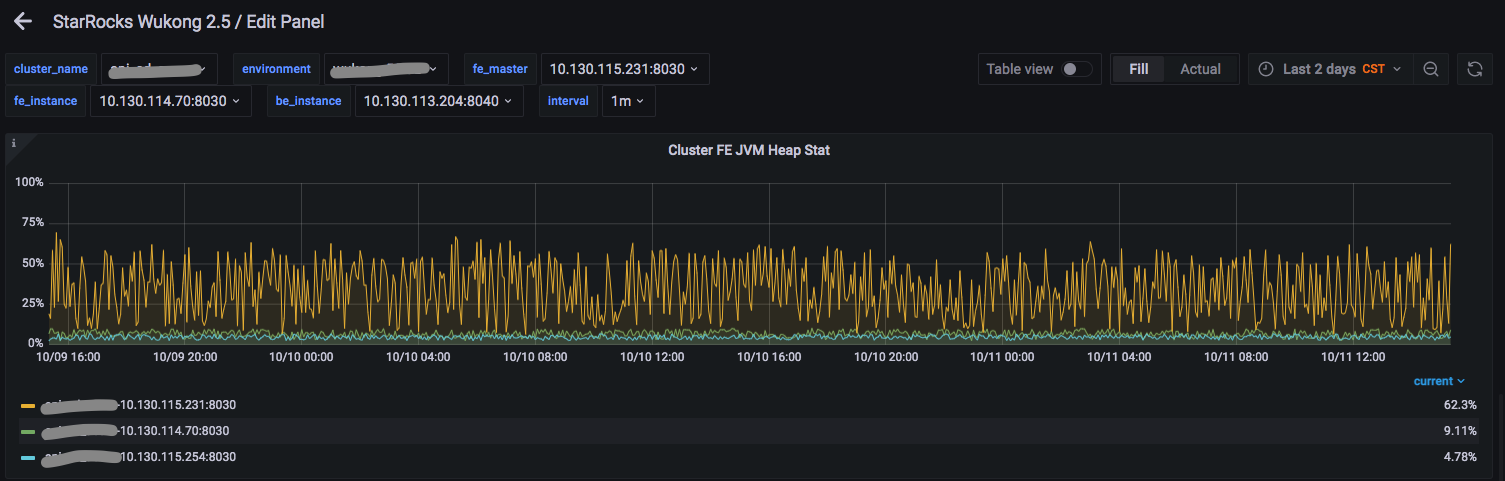The height and width of the screenshot is (481, 1505).
Task: Expand the be_instance dropdown
Action: 437,101
